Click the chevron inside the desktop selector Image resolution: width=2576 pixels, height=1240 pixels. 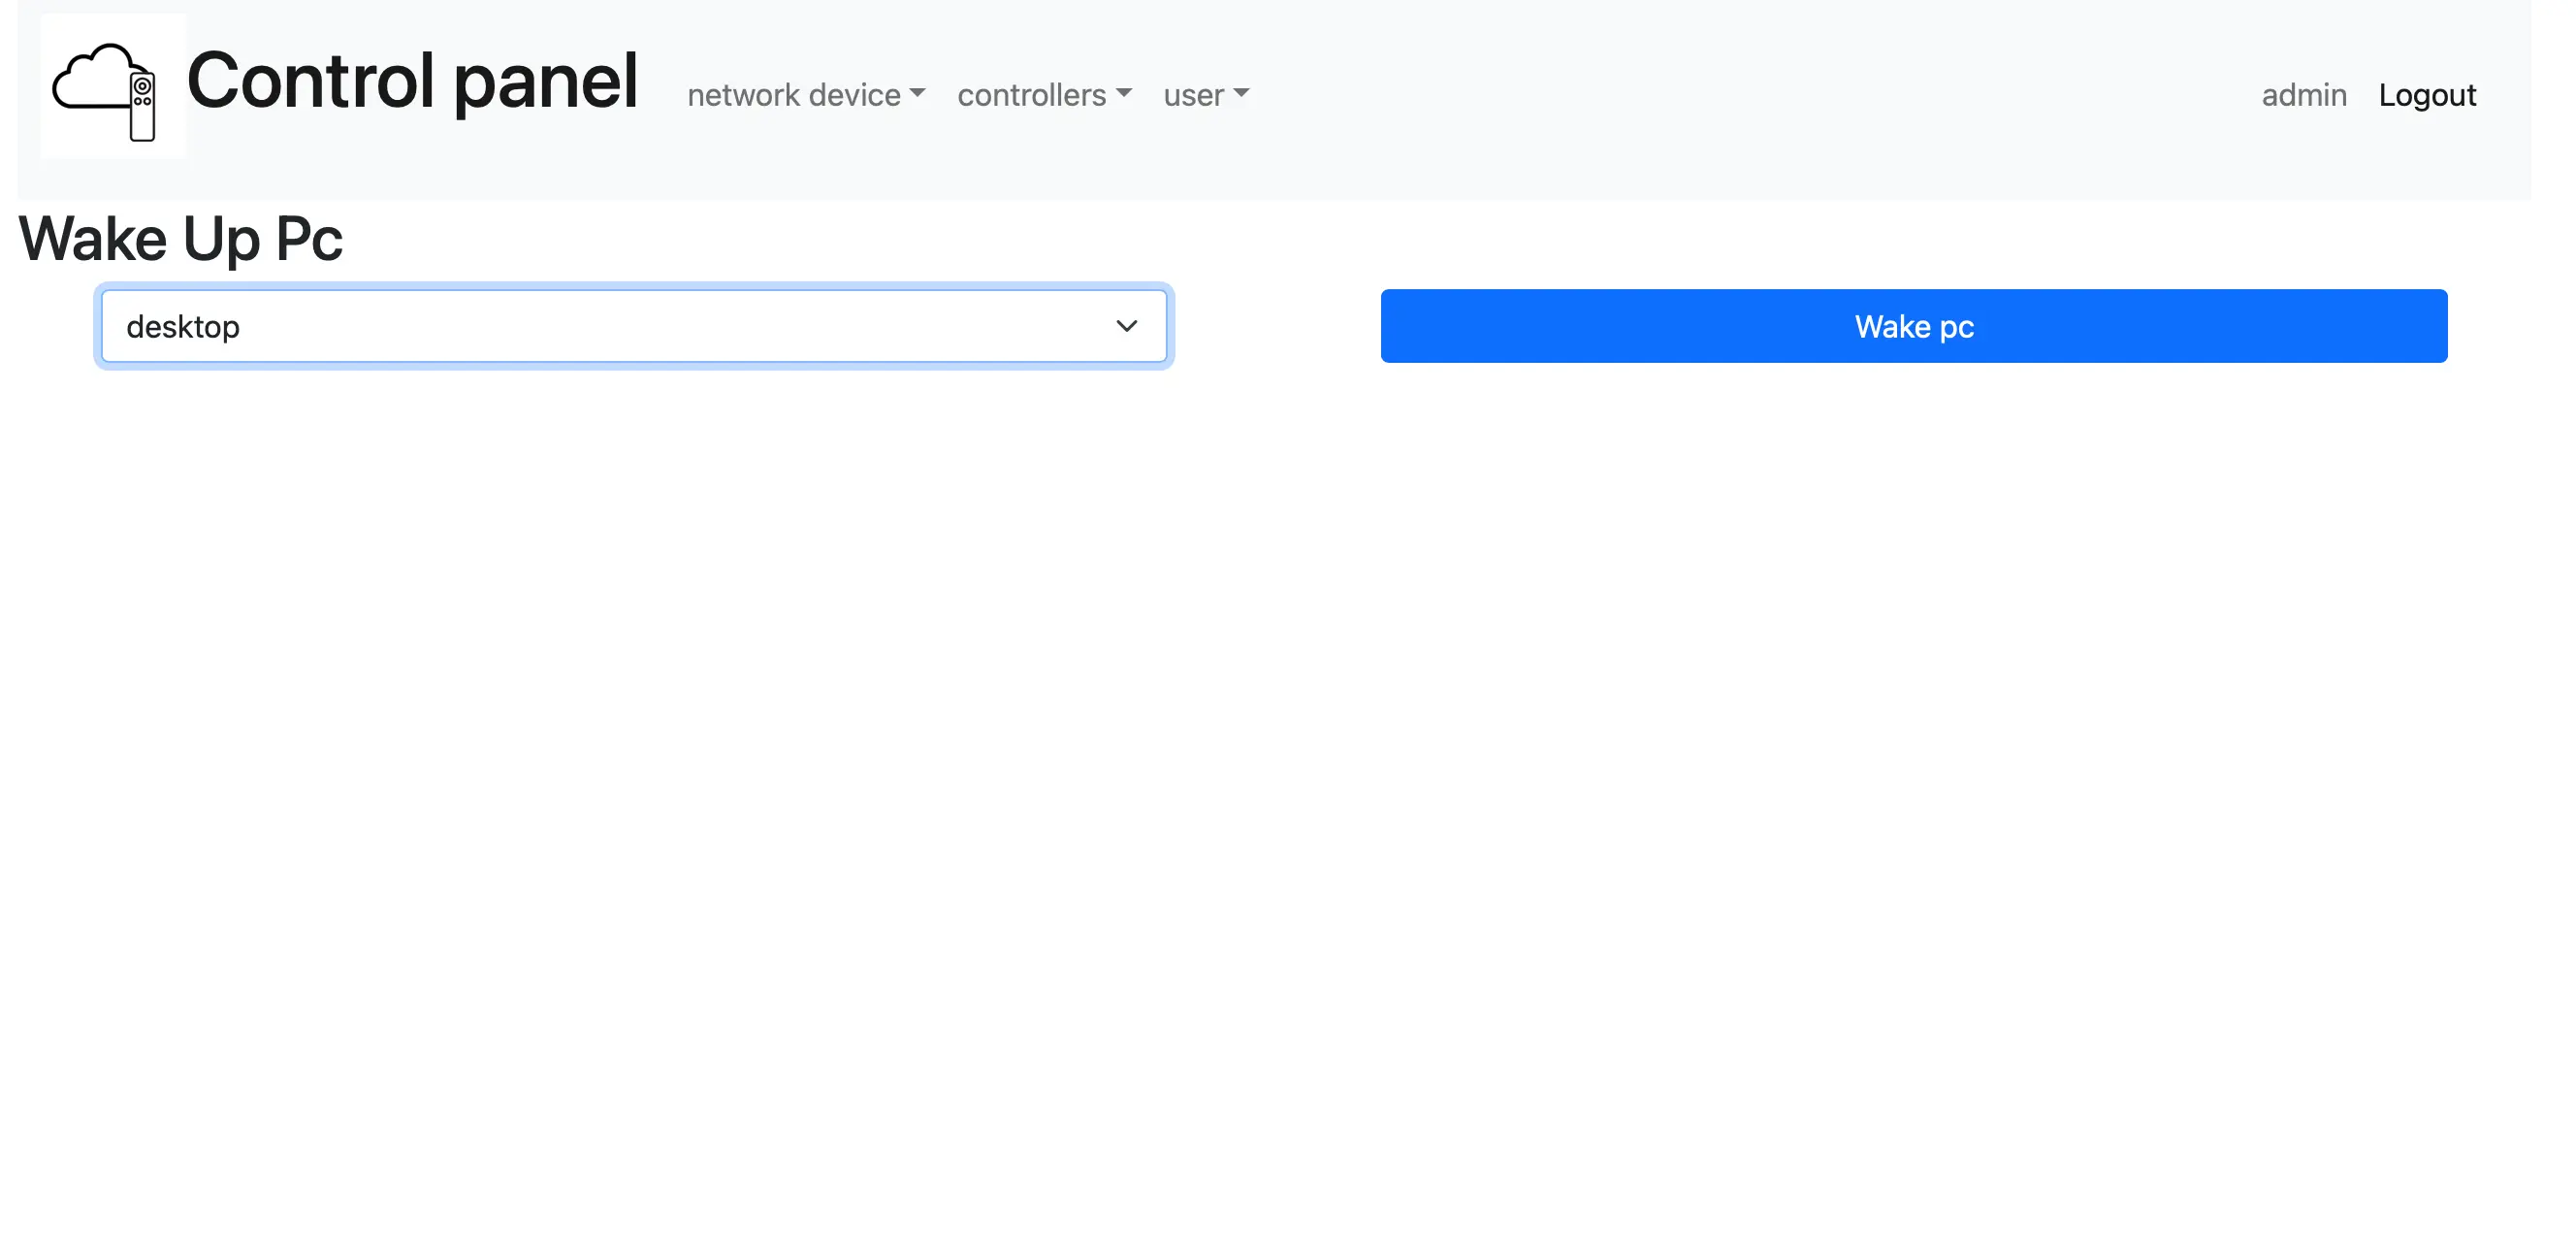coord(1126,326)
